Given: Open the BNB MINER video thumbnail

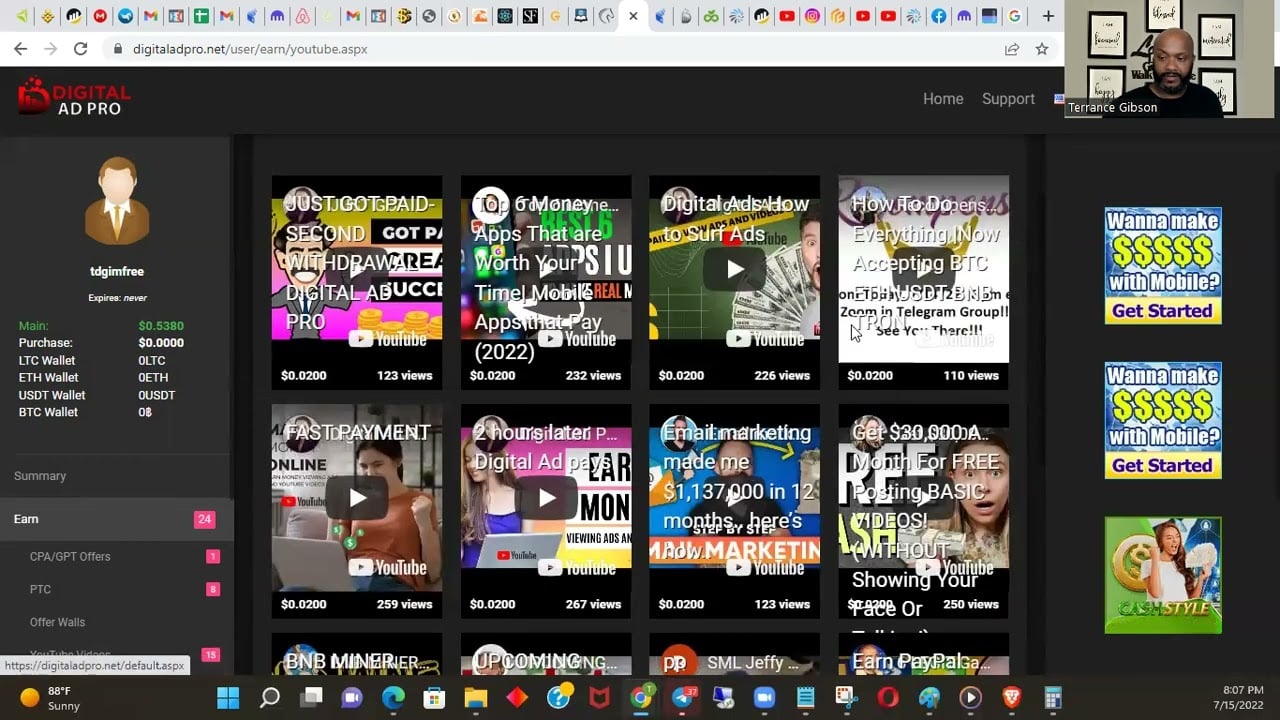Looking at the screenshot, I should click(x=357, y=654).
